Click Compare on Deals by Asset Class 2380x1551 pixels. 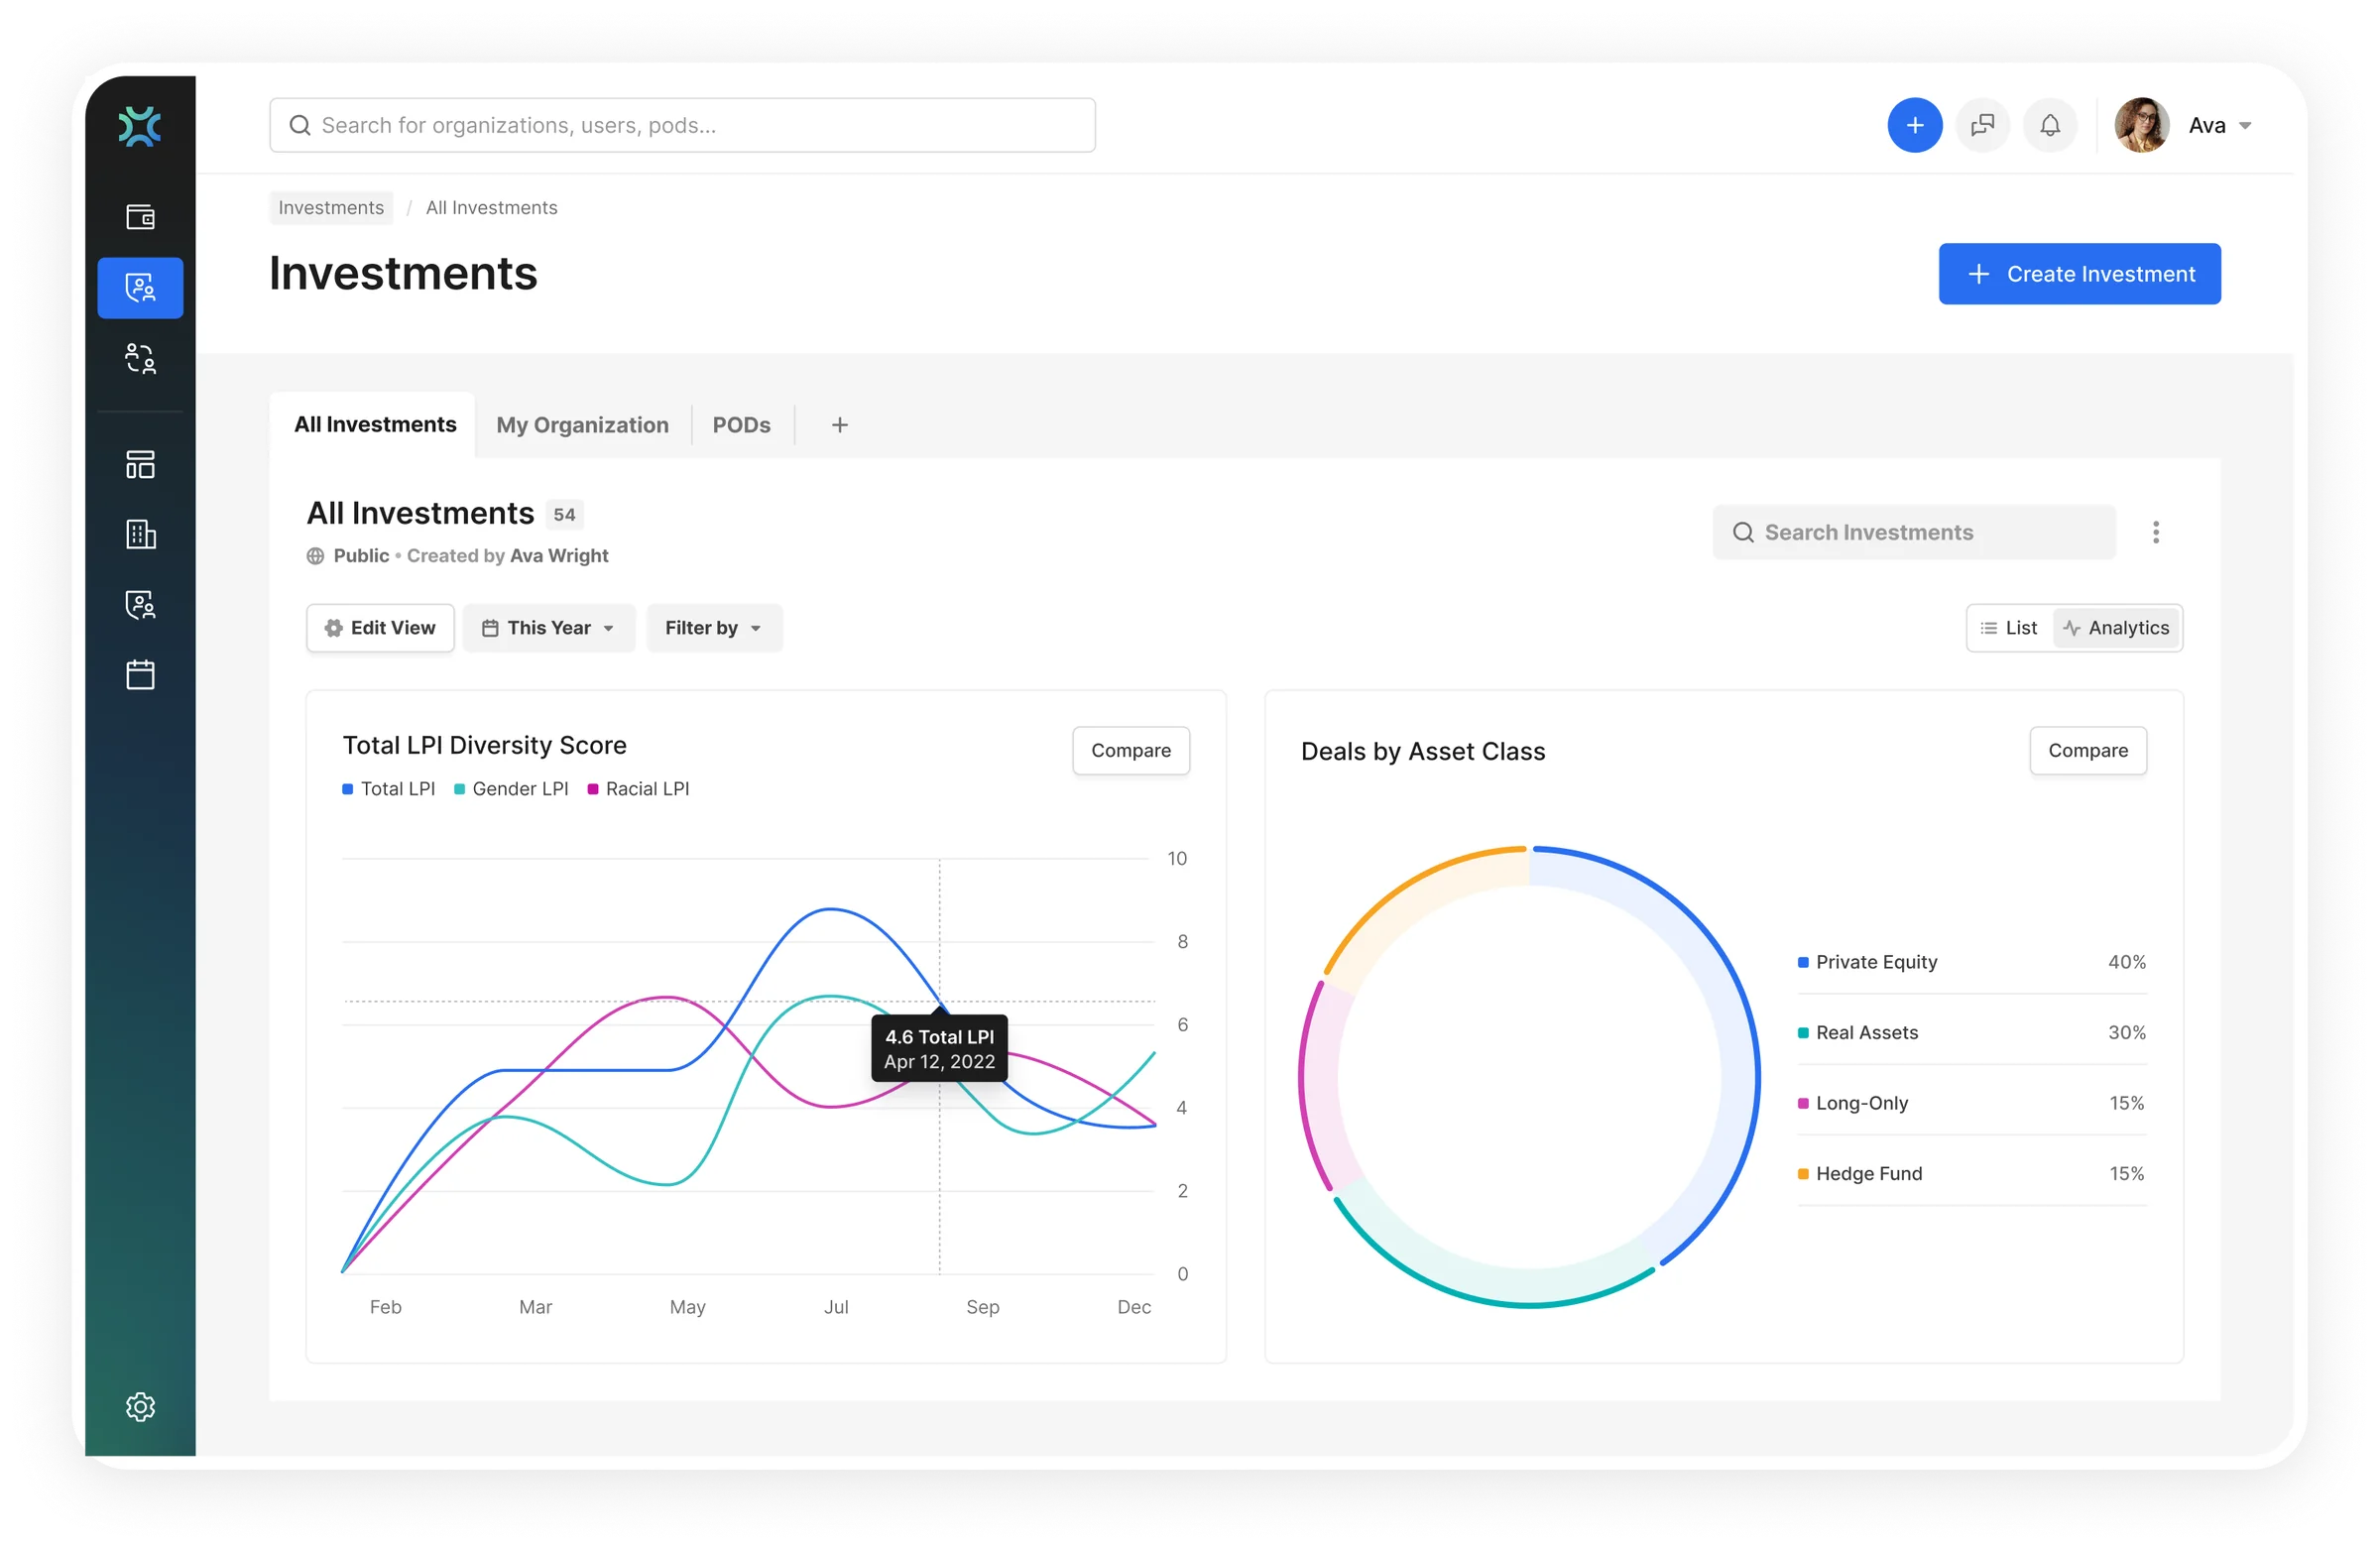click(x=2087, y=751)
